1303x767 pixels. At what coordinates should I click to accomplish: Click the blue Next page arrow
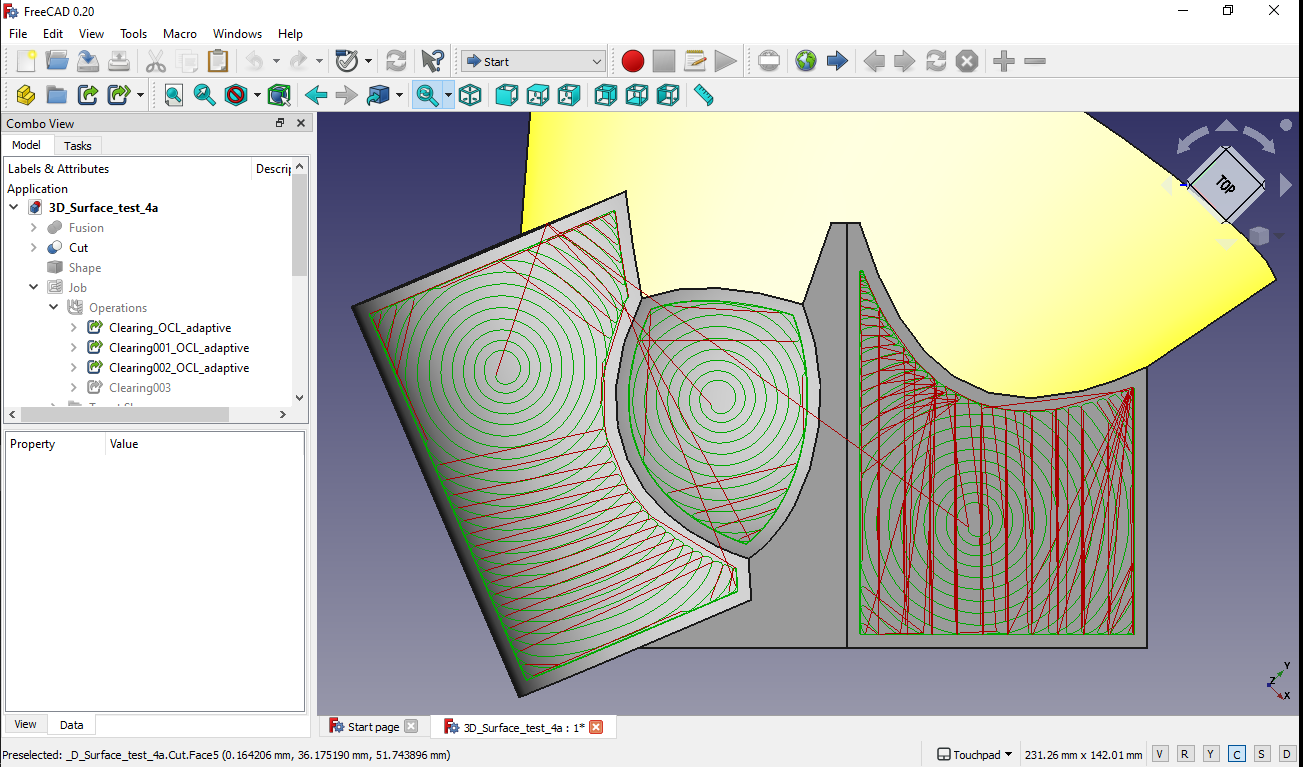coord(837,61)
